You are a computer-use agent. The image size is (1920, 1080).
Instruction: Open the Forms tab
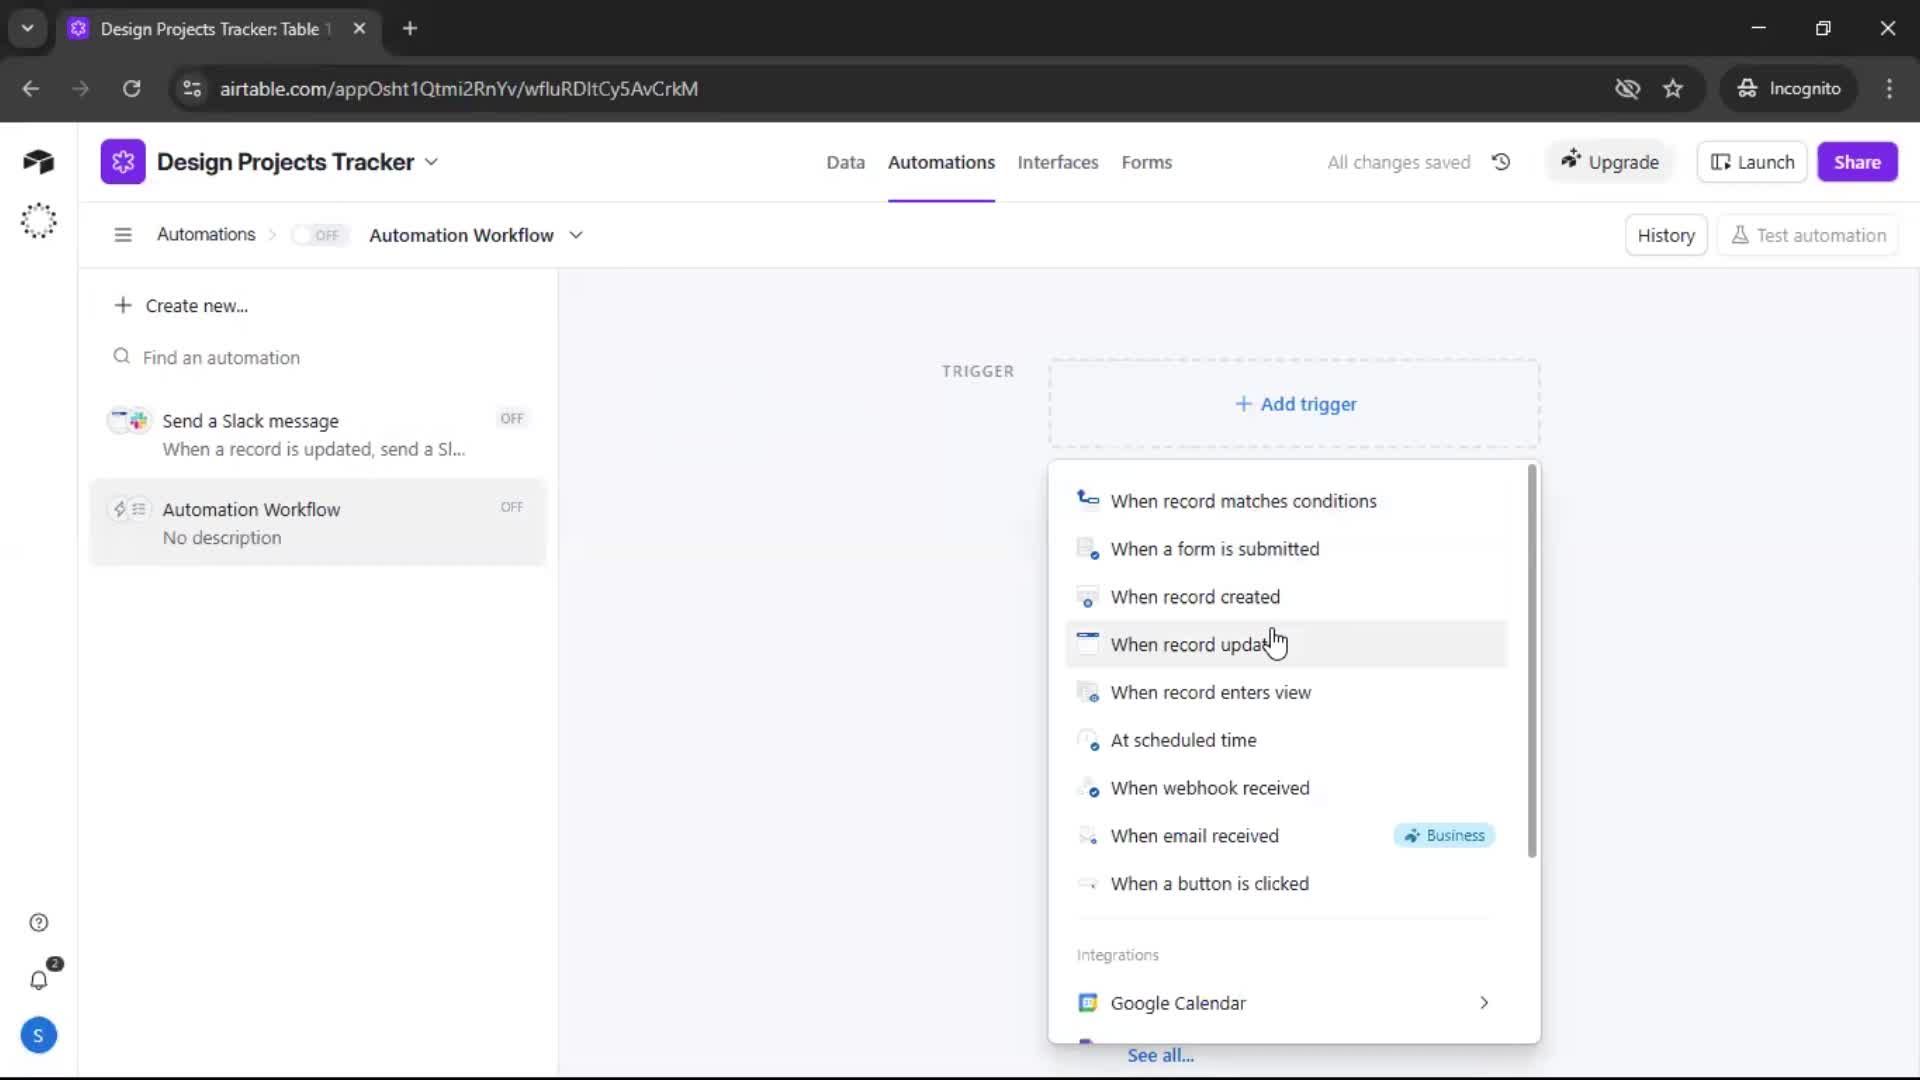pyautogui.click(x=1146, y=162)
